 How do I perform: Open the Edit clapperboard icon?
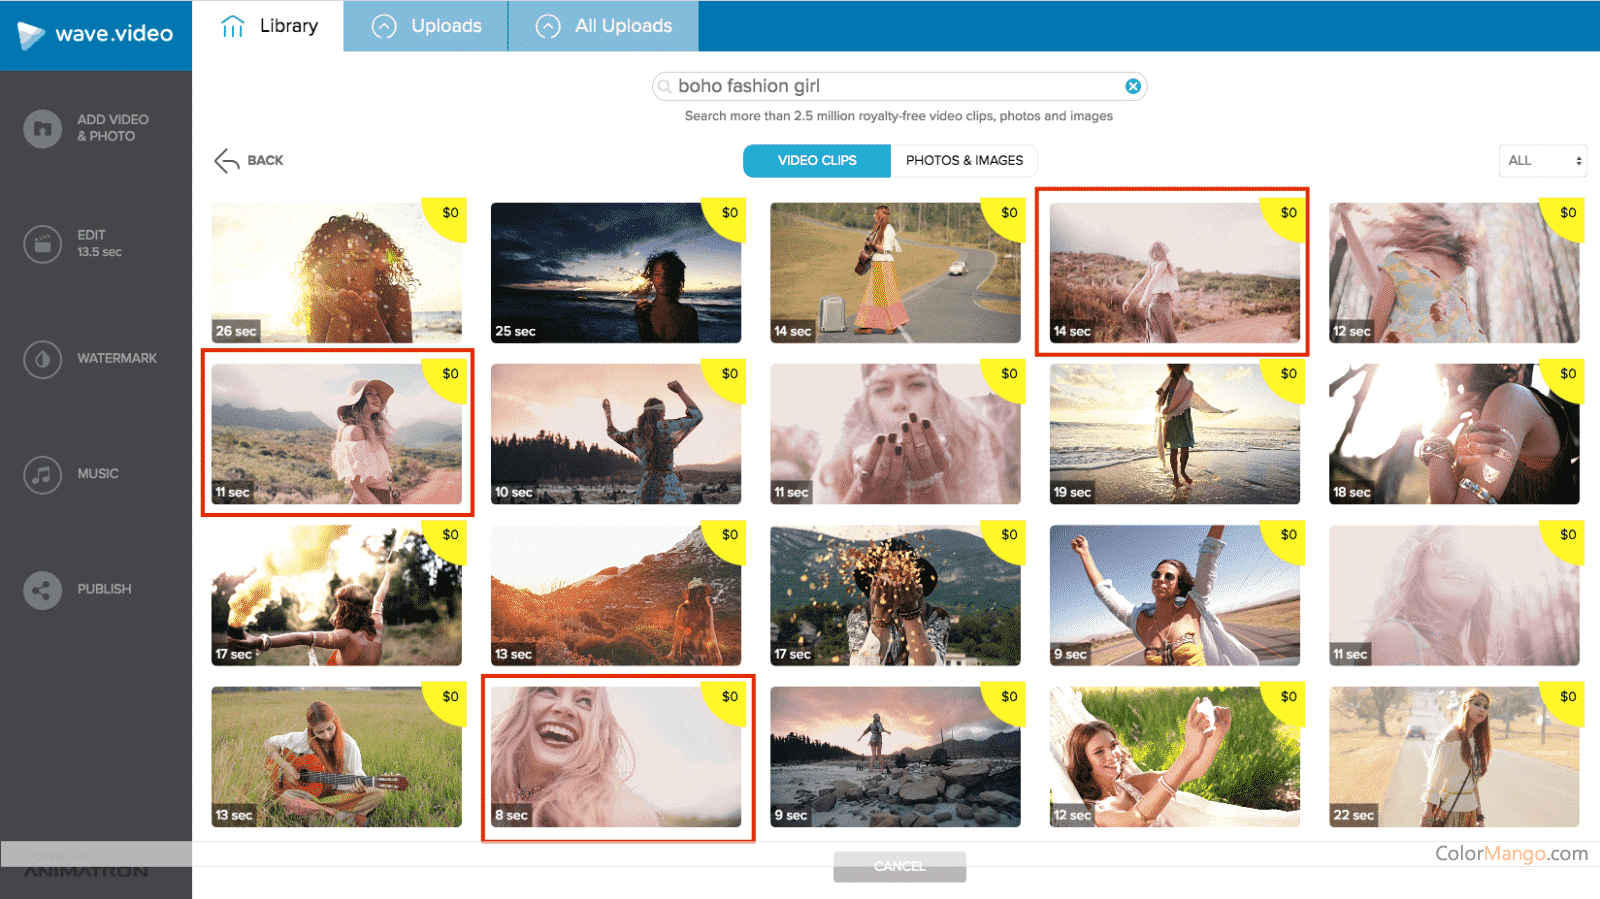42,243
